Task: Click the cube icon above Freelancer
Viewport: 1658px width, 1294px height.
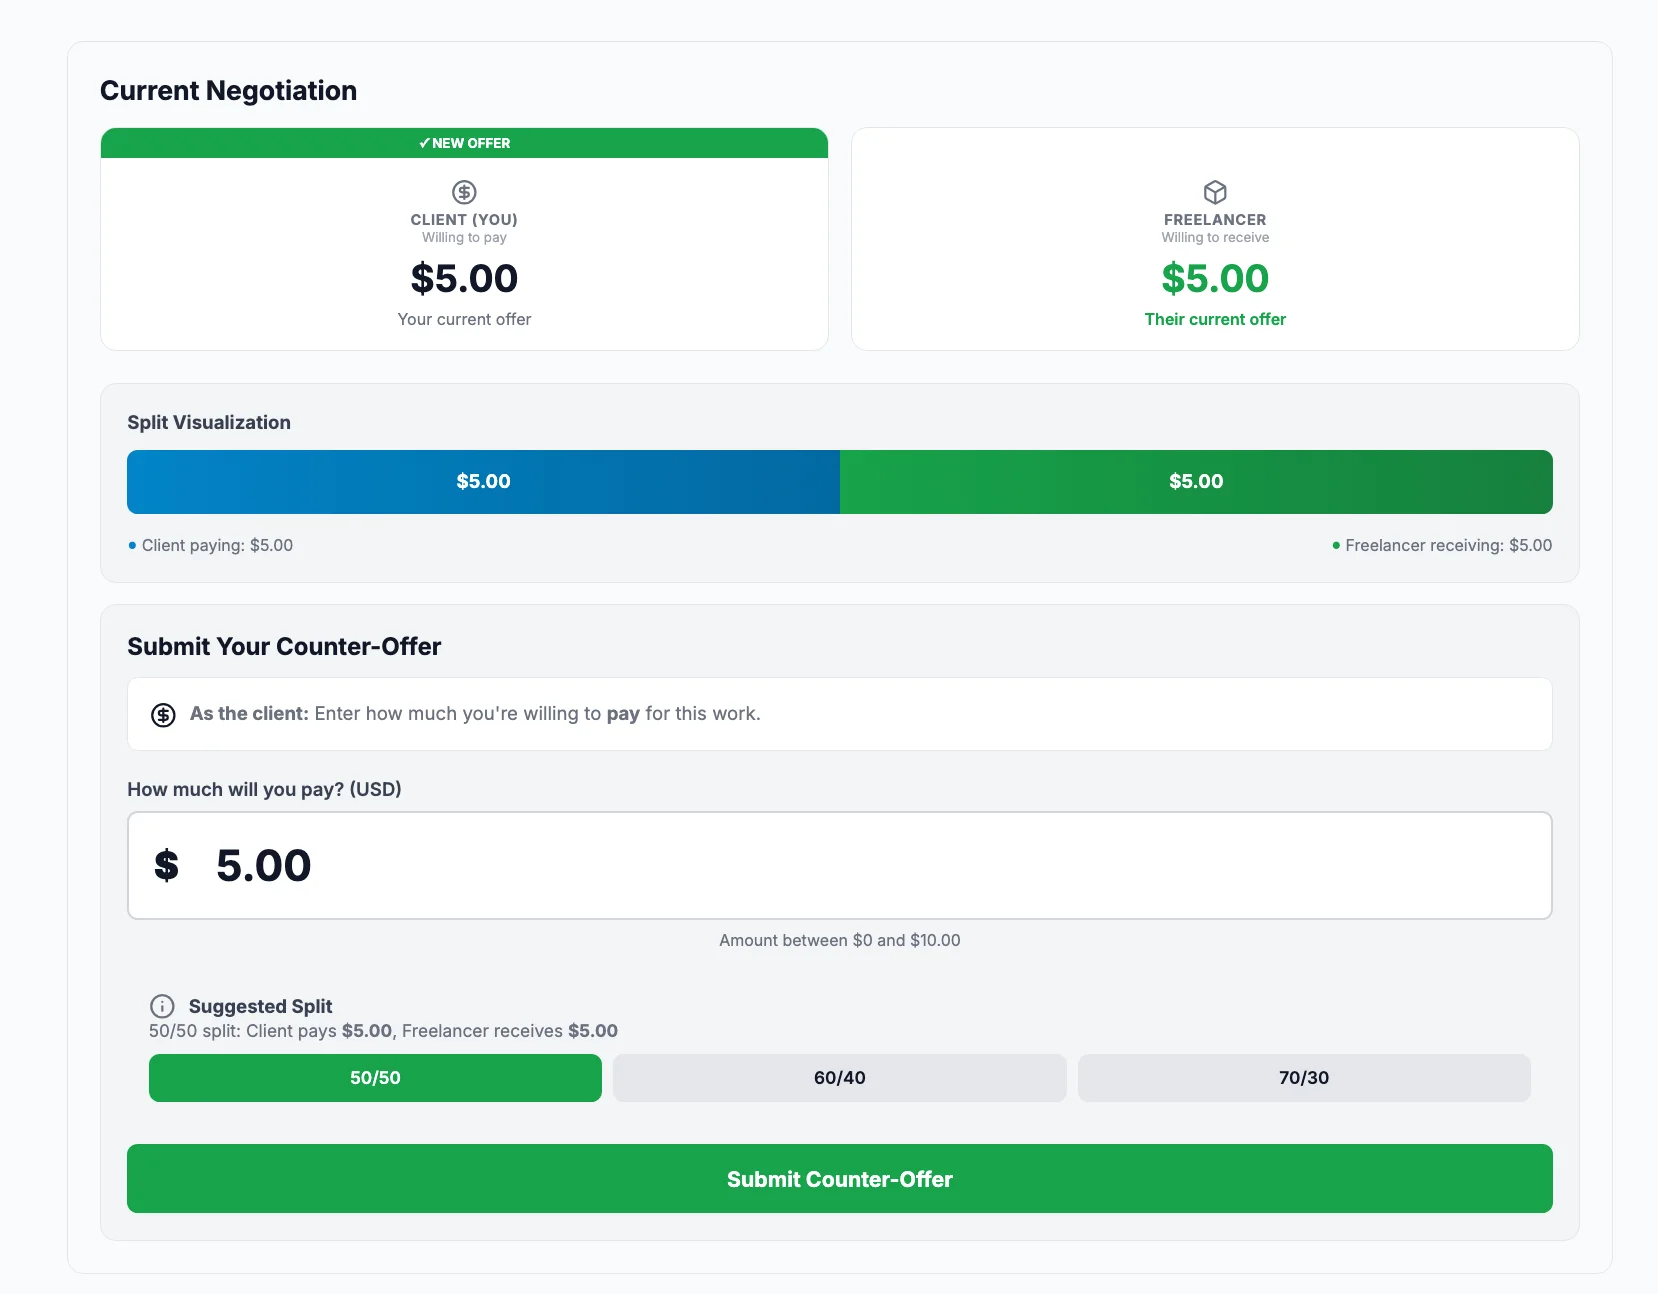Action: pos(1215,192)
